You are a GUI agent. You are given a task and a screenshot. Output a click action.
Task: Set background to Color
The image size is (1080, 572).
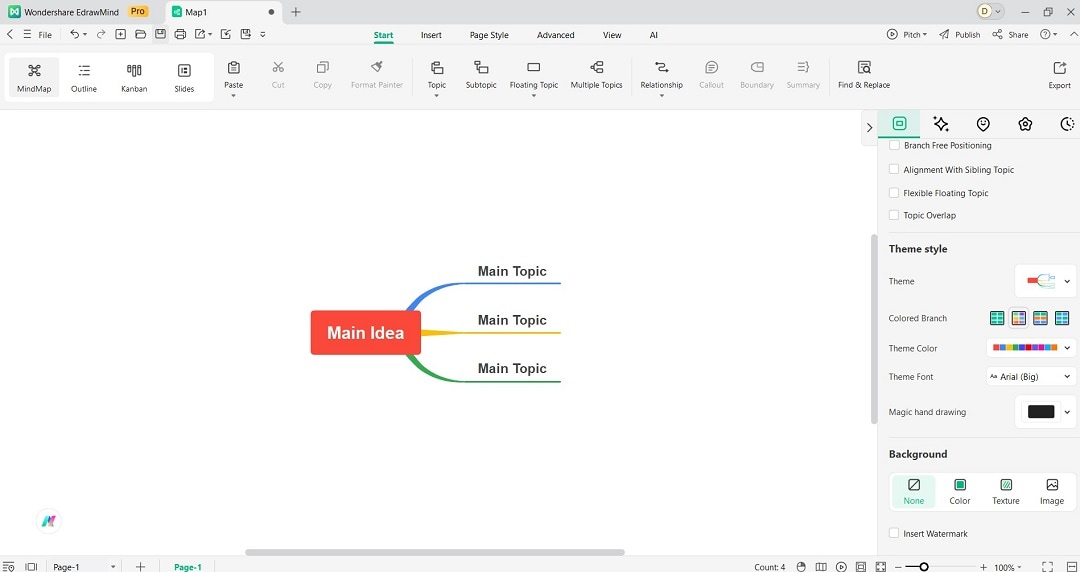coord(959,491)
